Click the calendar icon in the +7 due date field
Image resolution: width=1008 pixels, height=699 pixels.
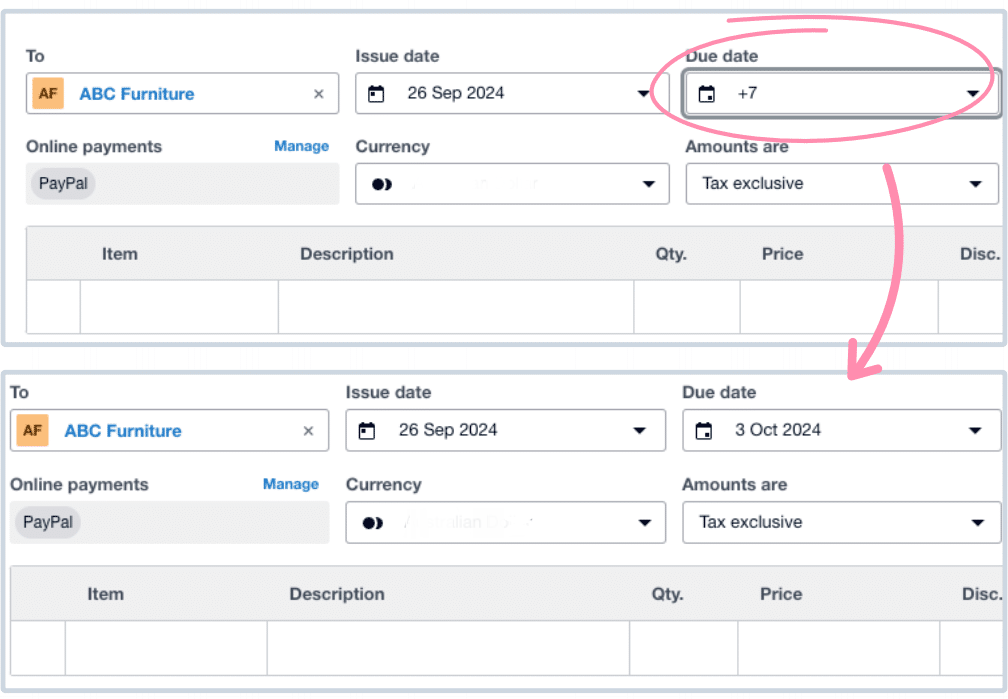707,94
